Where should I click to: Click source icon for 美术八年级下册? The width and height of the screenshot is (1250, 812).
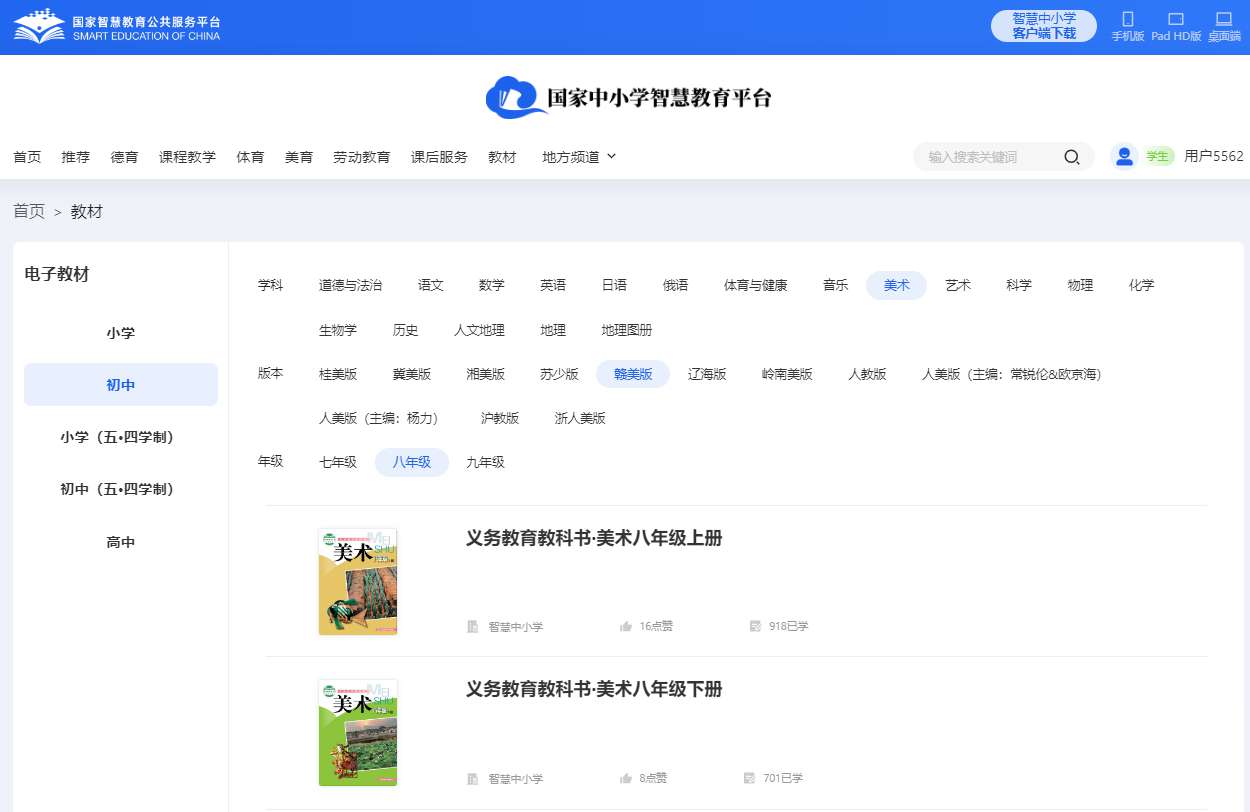[x=473, y=778]
